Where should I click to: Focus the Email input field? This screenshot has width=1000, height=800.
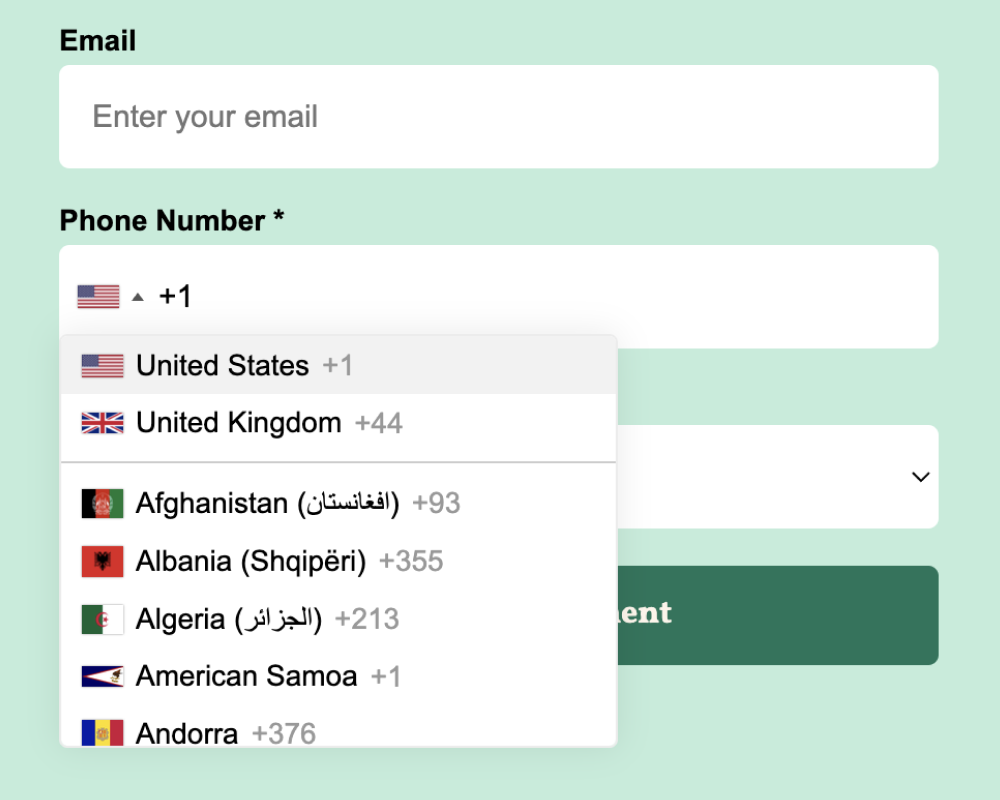pos(498,117)
